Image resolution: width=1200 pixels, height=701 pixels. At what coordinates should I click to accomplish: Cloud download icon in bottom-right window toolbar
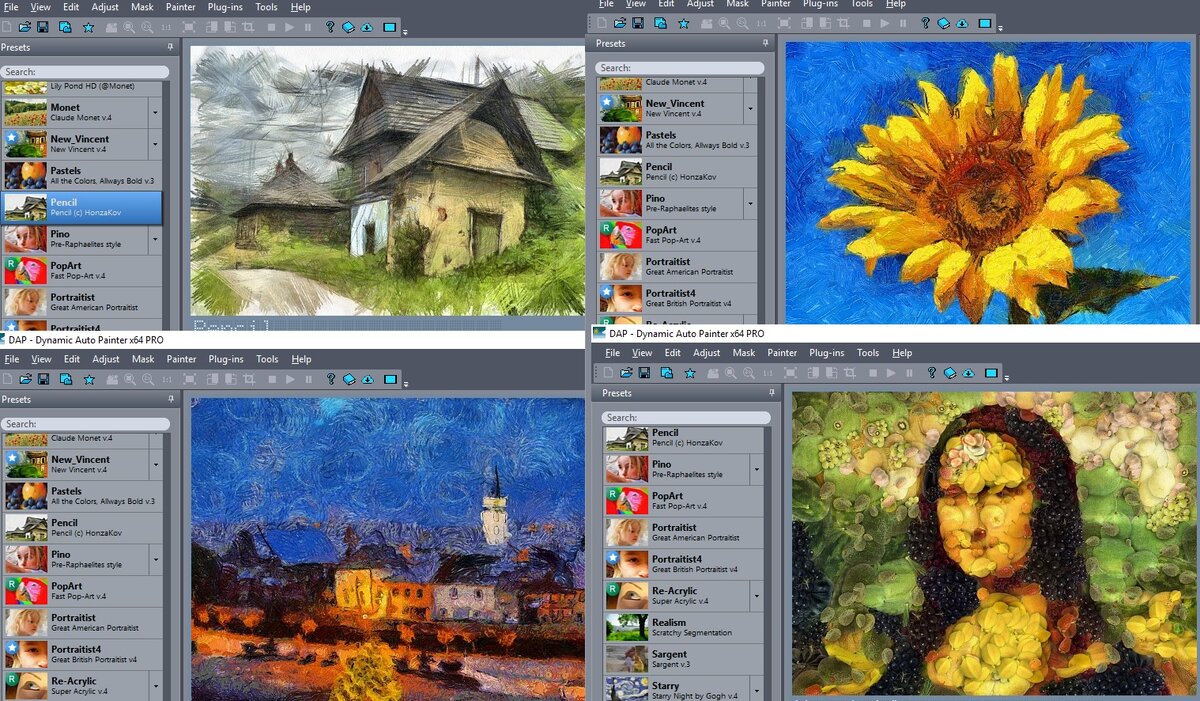pyautogui.click(x=968, y=373)
